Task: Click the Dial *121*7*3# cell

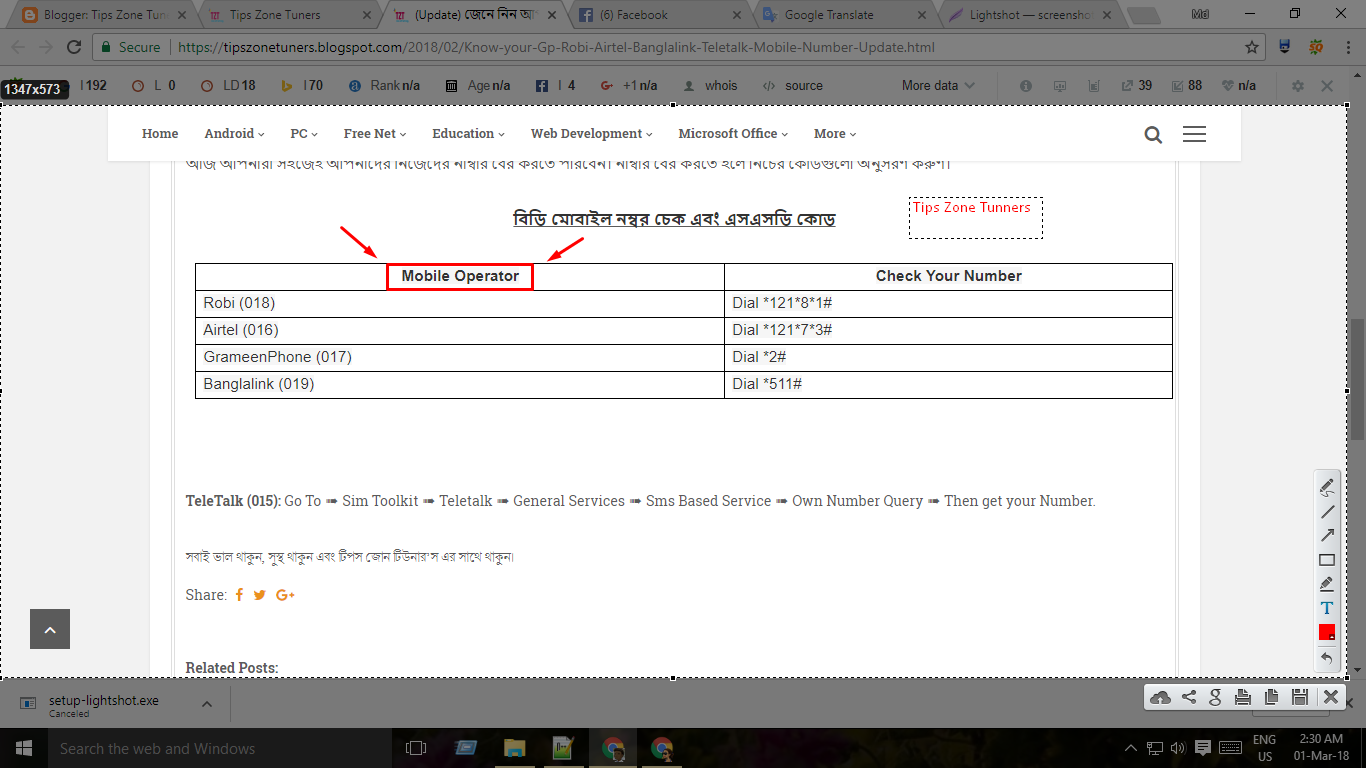Action: pos(948,330)
